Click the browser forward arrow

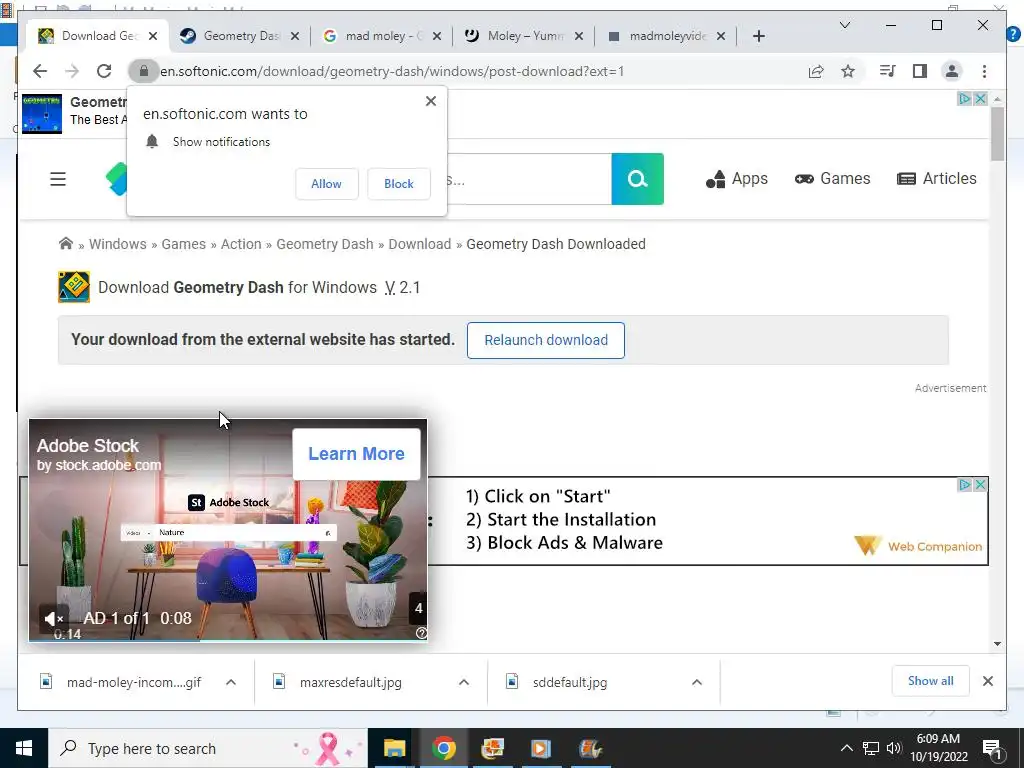pyautogui.click(x=72, y=71)
